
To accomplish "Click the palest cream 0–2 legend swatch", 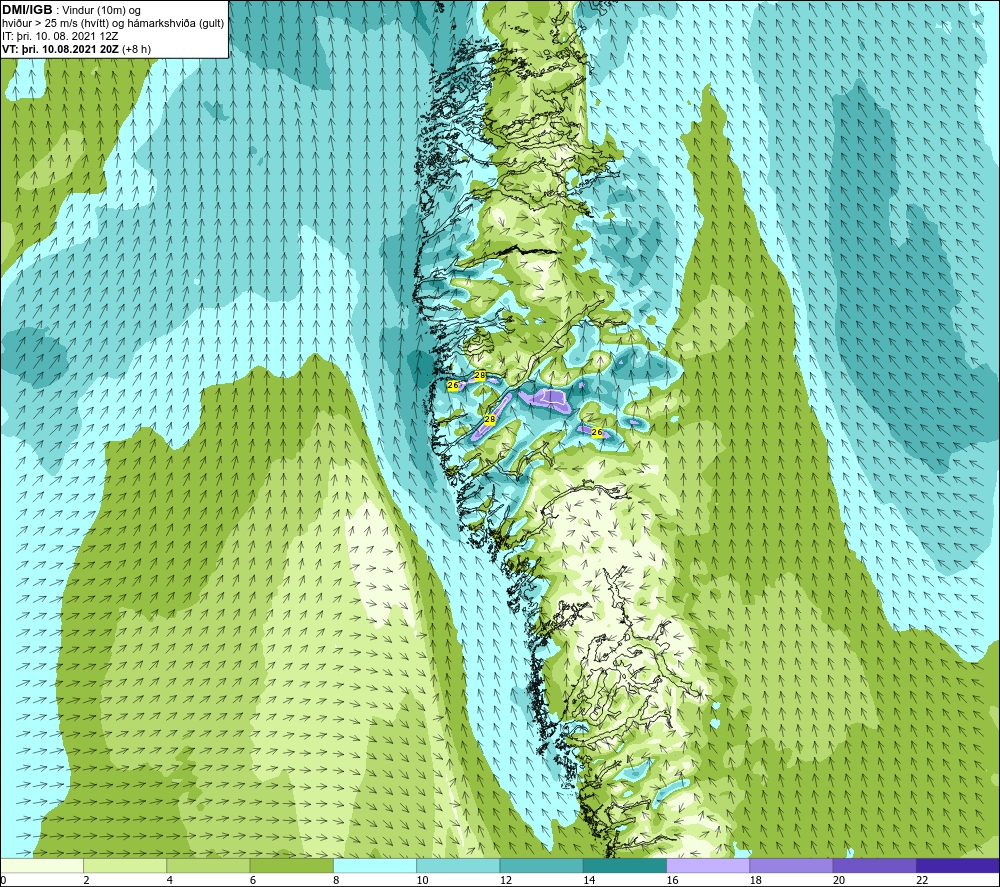I will coord(41,865).
